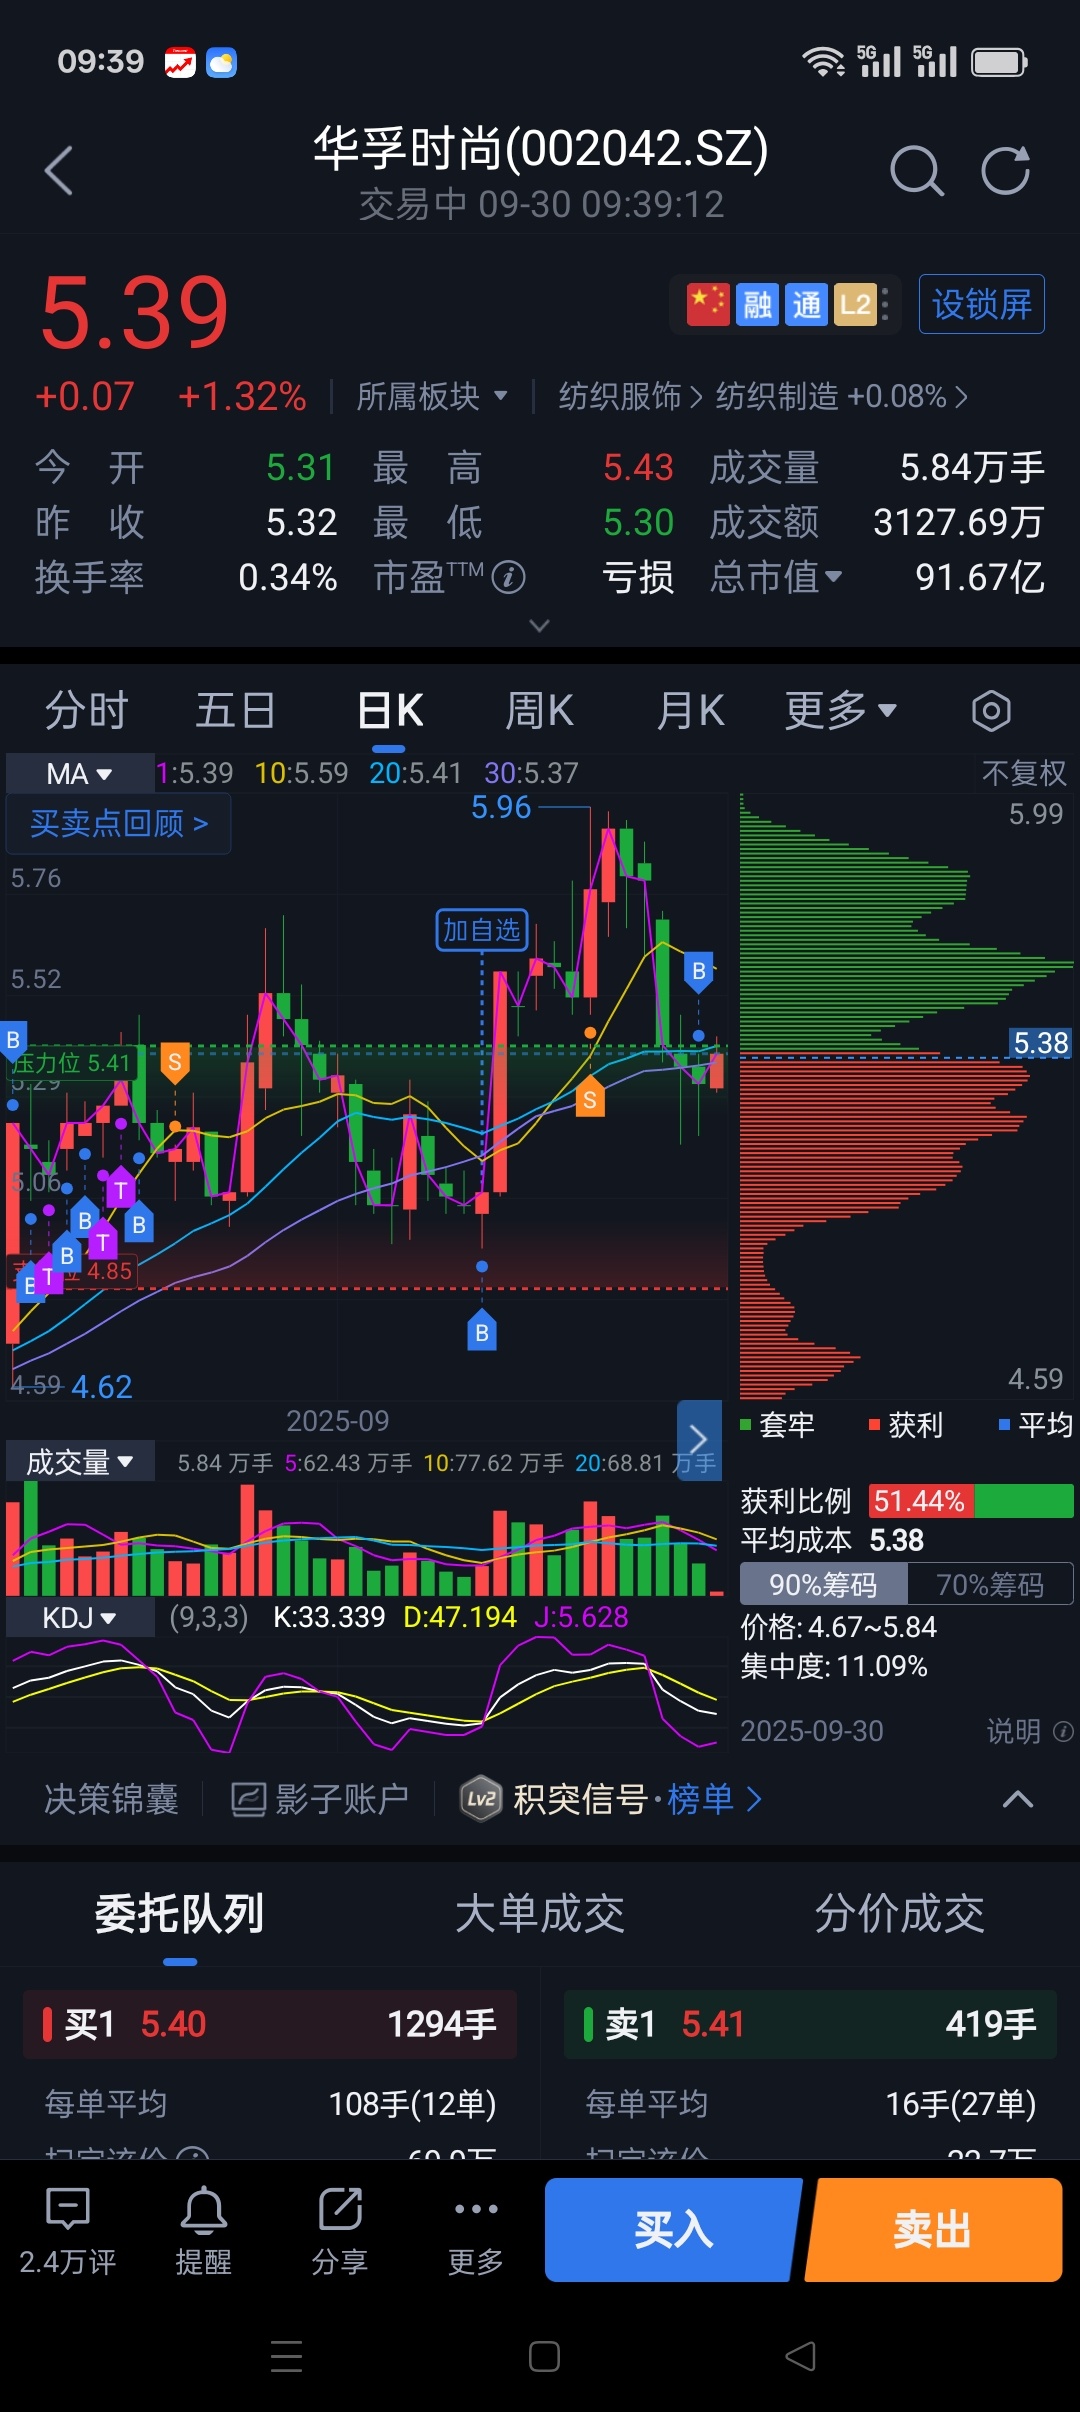The width and height of the screenshot is (1080, 2412).
Task: Tap the blue 买入 buy button
Action: click(672, 2230)
